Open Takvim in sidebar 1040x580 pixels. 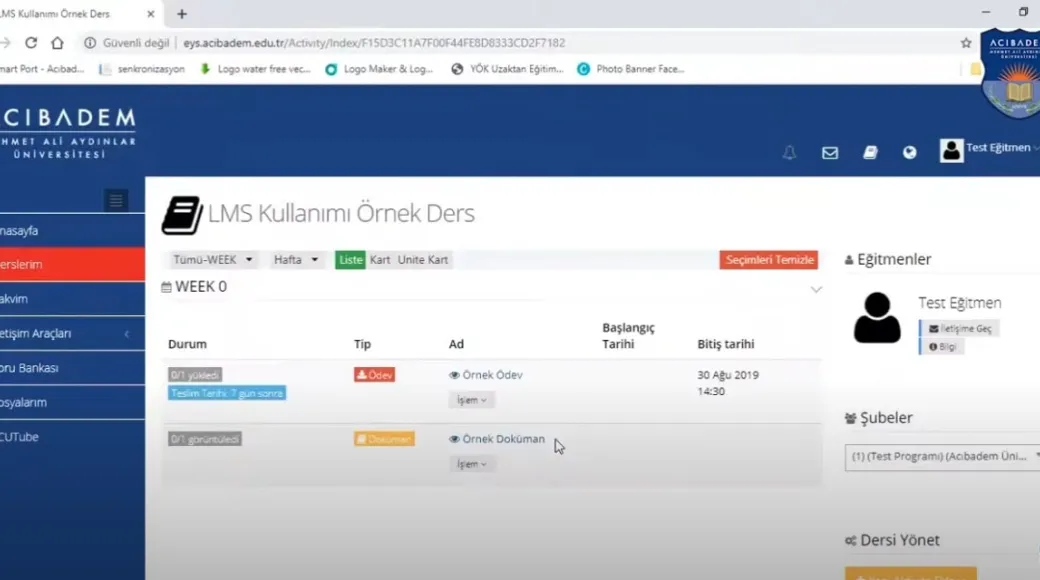tap(72, 299)
